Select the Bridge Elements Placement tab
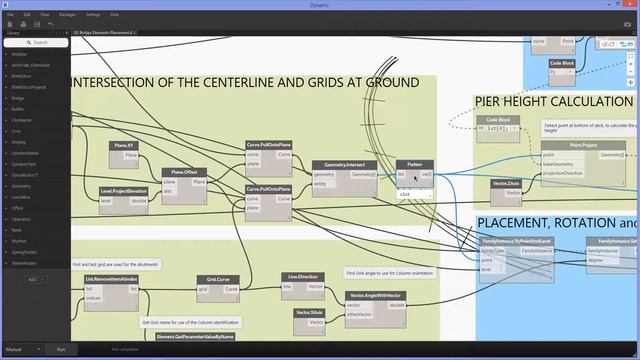This screenshot has width=640, height=360. point(104,33)
